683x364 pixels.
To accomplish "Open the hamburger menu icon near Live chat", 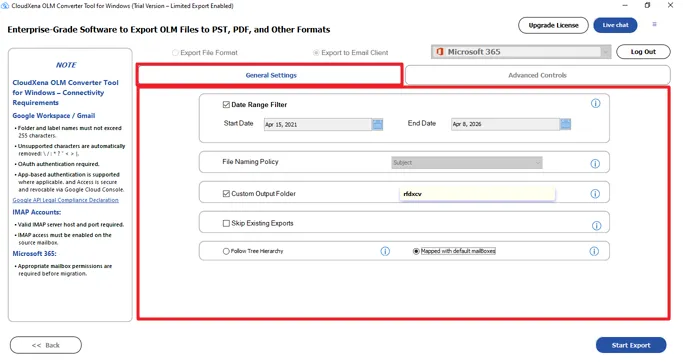I will click(654, 24).
